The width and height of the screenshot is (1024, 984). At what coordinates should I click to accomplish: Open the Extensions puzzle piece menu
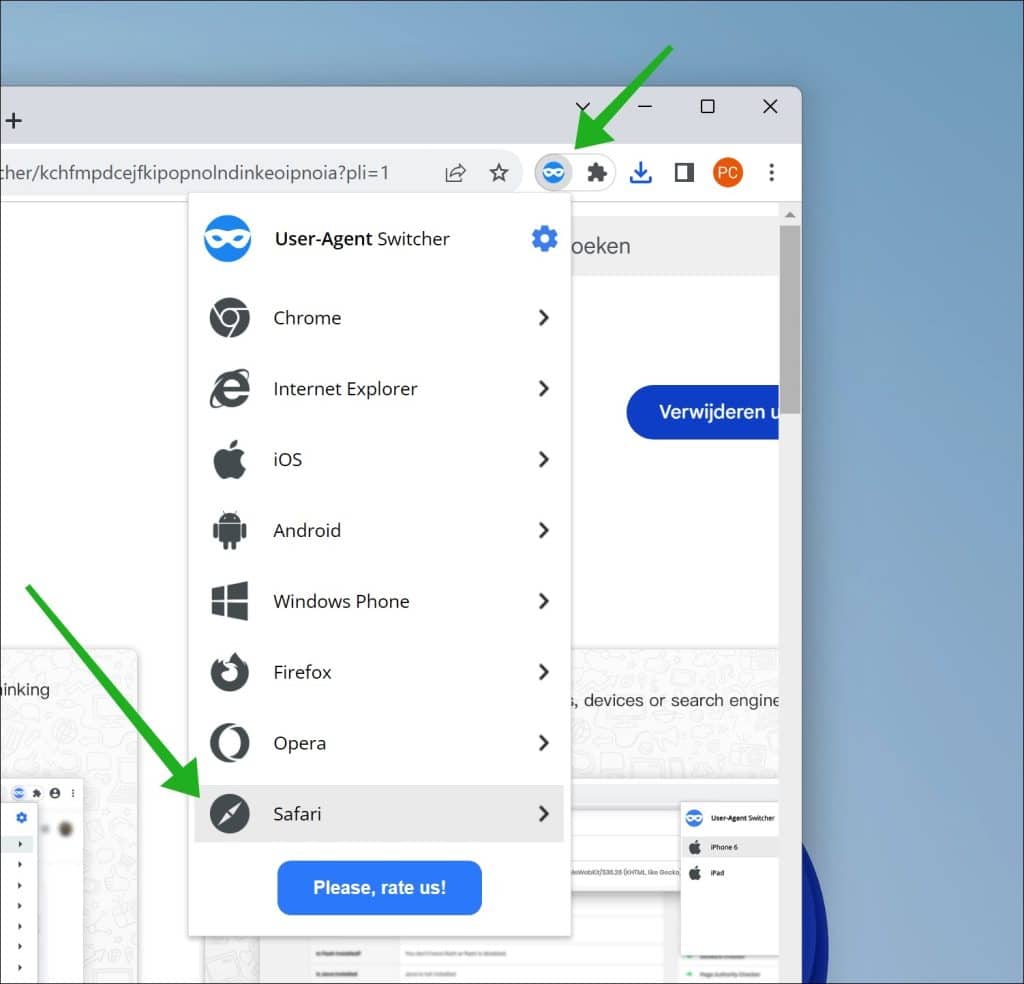(596, 173)
